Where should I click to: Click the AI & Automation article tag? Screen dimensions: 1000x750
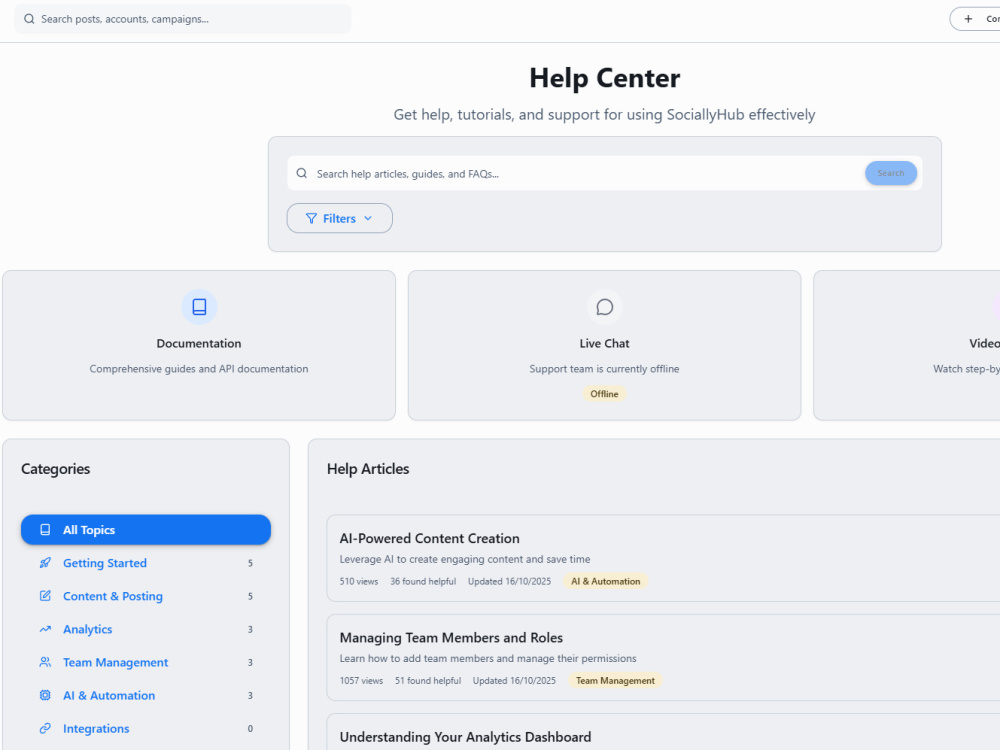tap(606, 582)
